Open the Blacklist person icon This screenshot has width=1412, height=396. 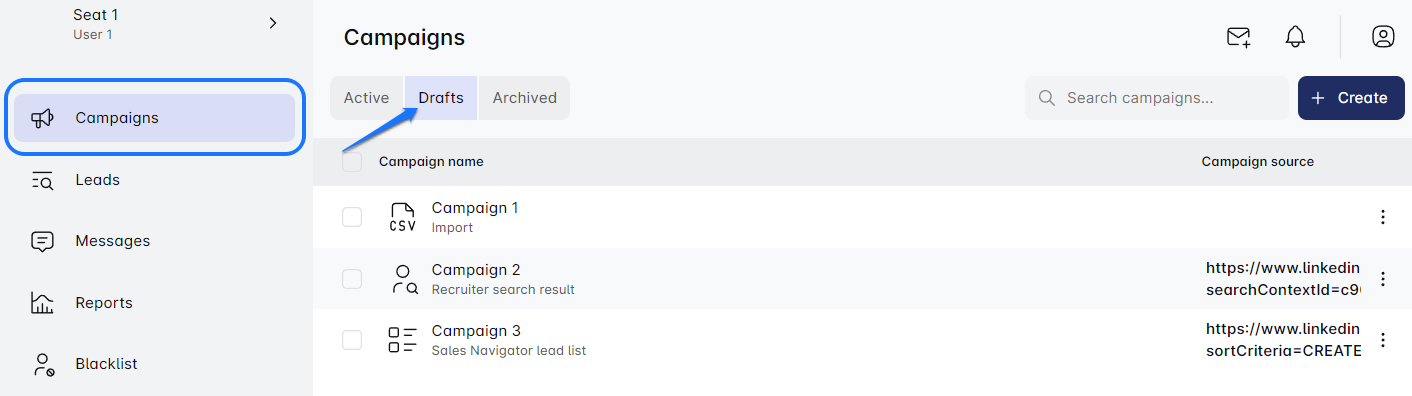coord(42,364)
